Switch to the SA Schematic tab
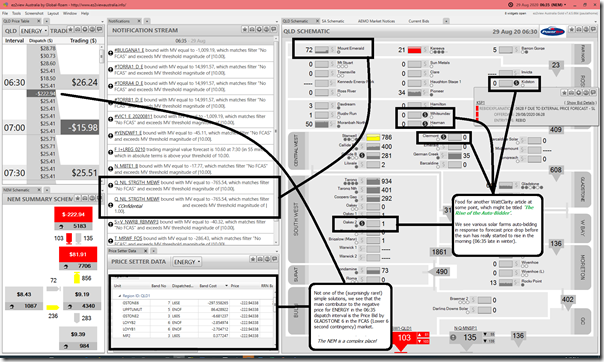The image size is (604, 362). coord(333,21)
